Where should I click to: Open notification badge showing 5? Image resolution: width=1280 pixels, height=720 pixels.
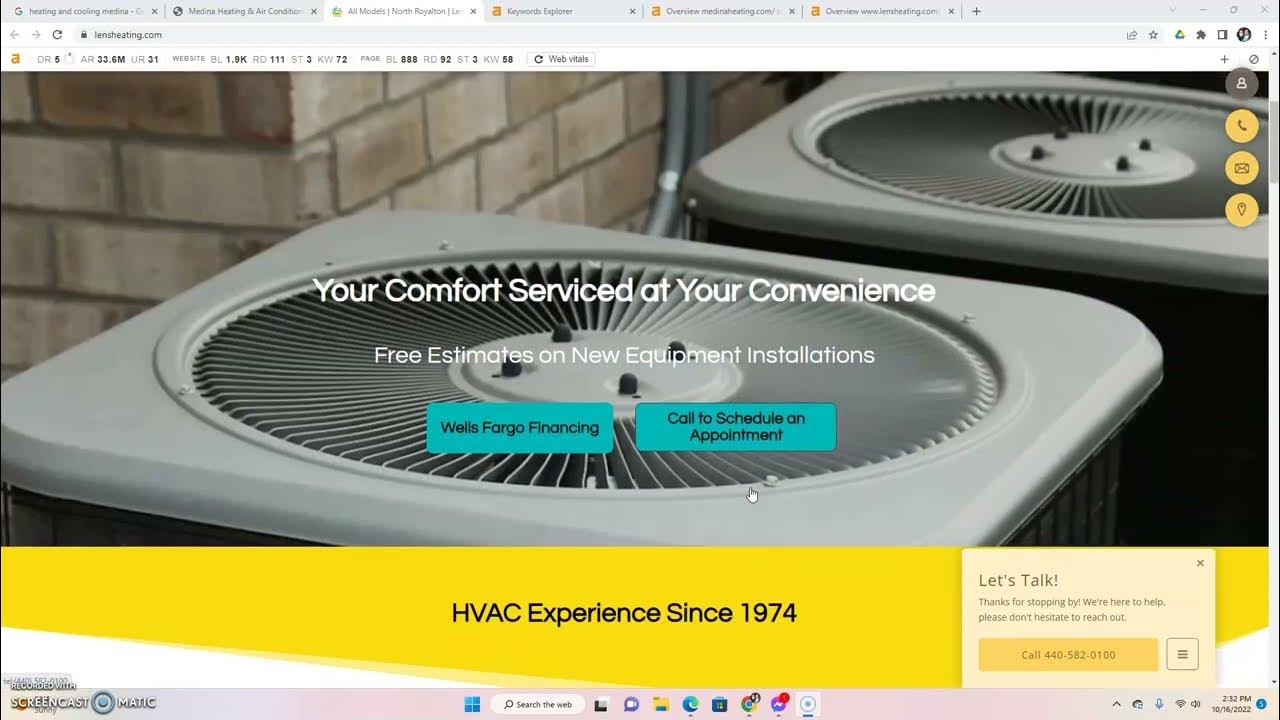click(x=1262, y=704)
